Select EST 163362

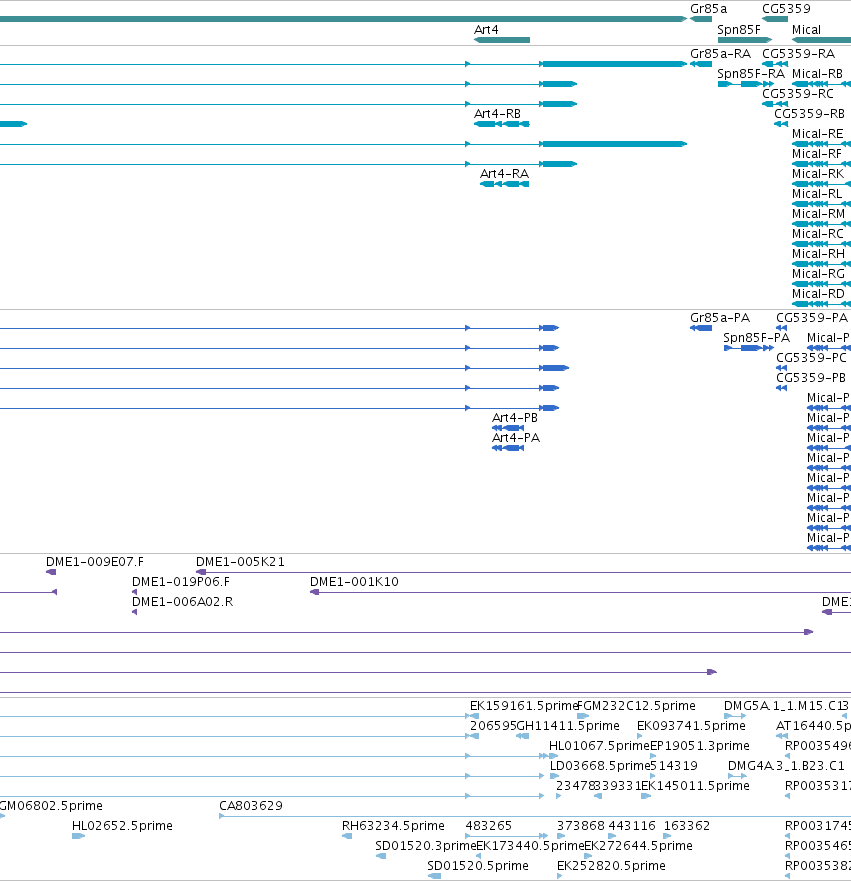click(667, 836)
